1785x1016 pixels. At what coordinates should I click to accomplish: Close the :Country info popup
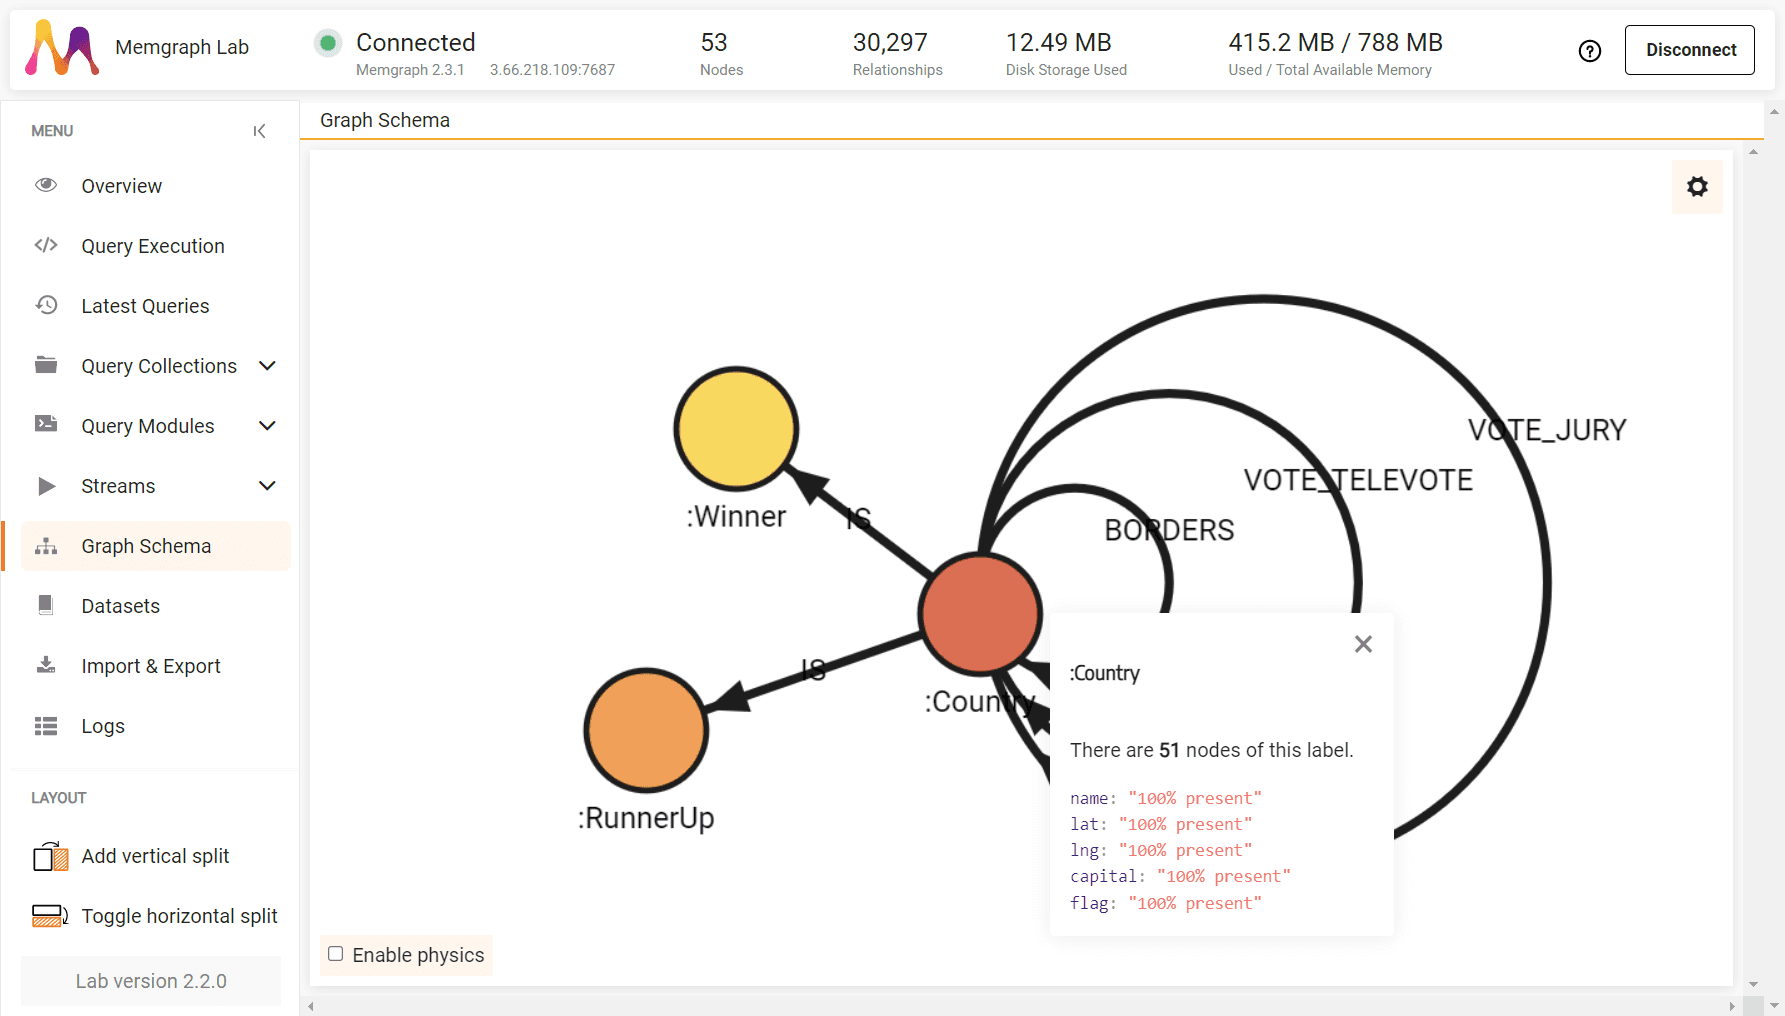[x=1363, y=644]
